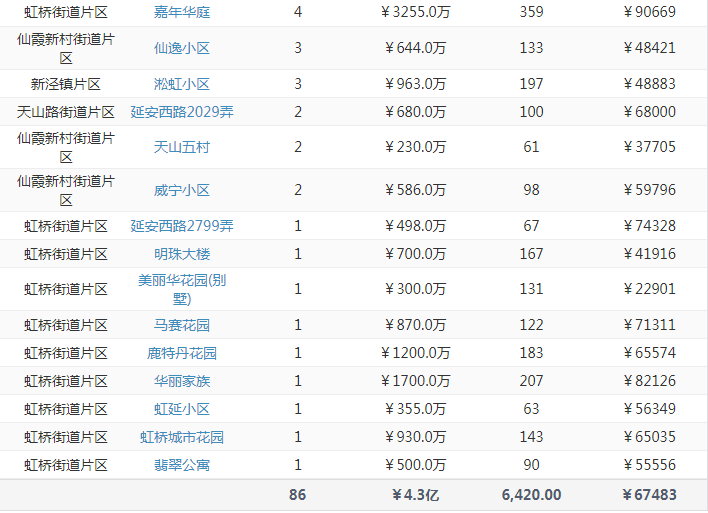The width and height of the screenshot is (708, 513).
Task: Select the 天山路街道片区 district cell
Action: point(65,112)
